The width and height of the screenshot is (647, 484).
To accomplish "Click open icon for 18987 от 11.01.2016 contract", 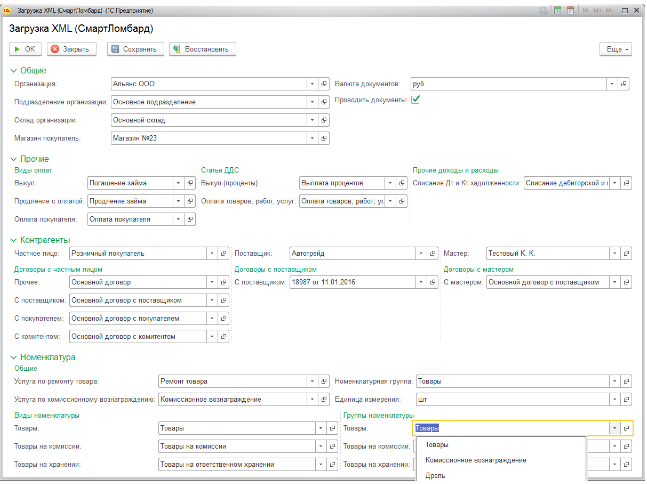I will pos(432,282).
